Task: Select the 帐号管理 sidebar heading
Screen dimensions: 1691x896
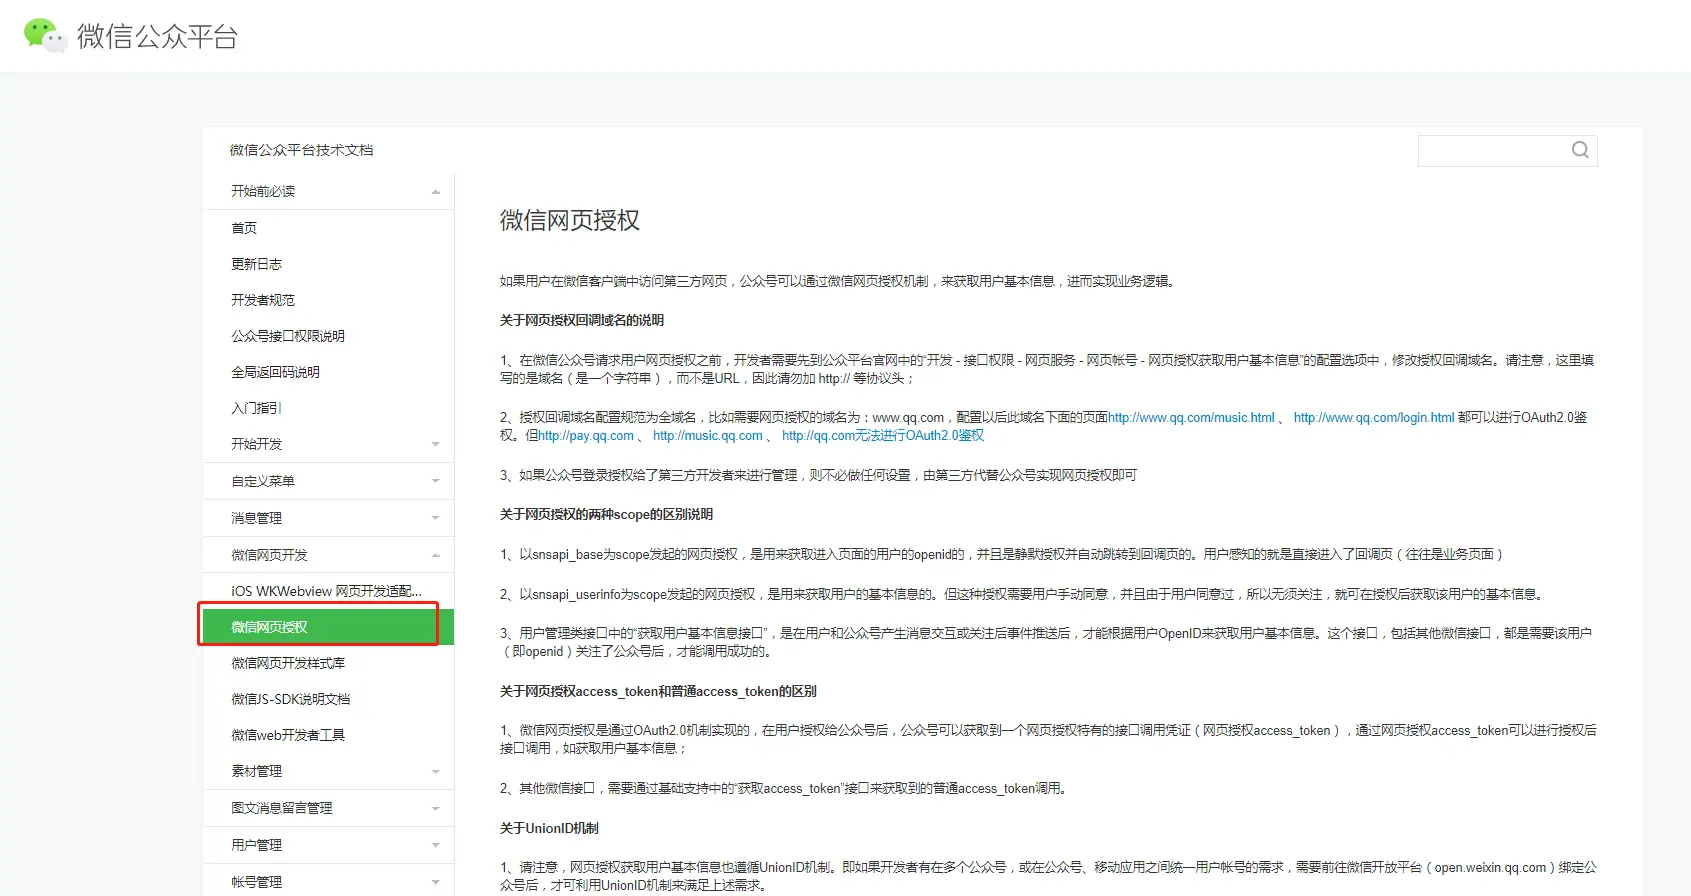Action: (257, 882)
